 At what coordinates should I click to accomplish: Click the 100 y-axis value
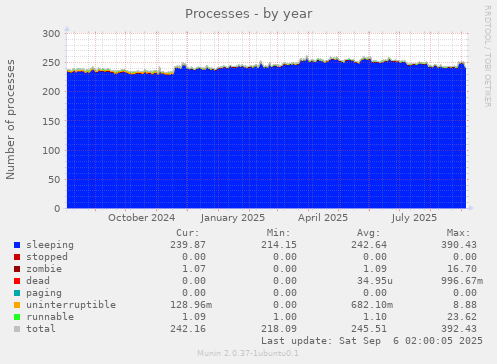tap(51, 150)
